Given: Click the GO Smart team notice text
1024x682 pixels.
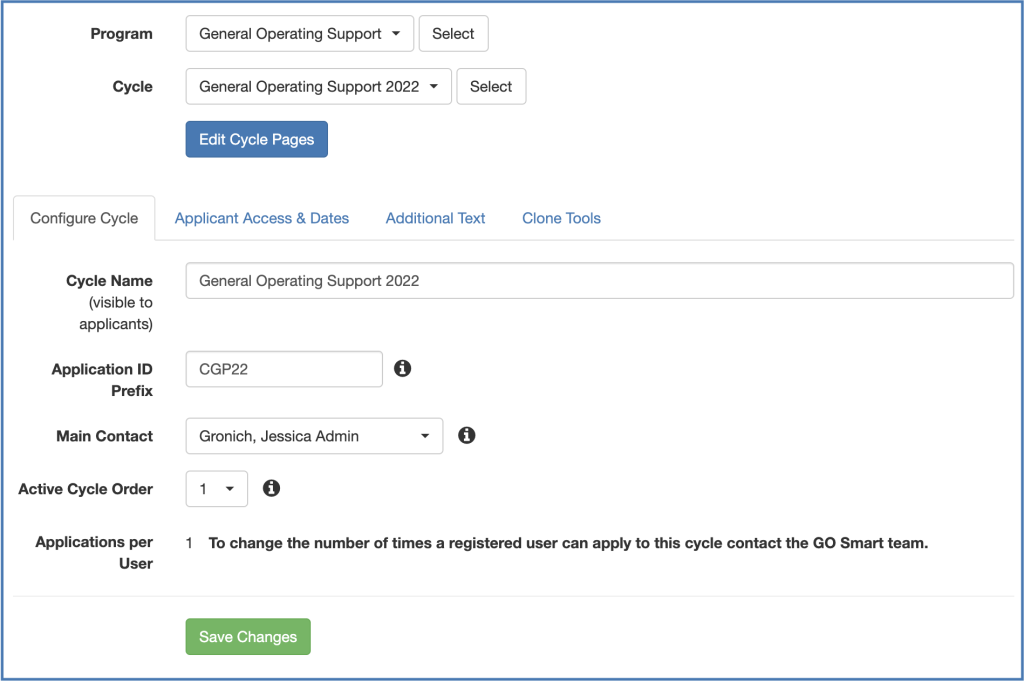Looking at the screenshot, I should pos(568,543).
